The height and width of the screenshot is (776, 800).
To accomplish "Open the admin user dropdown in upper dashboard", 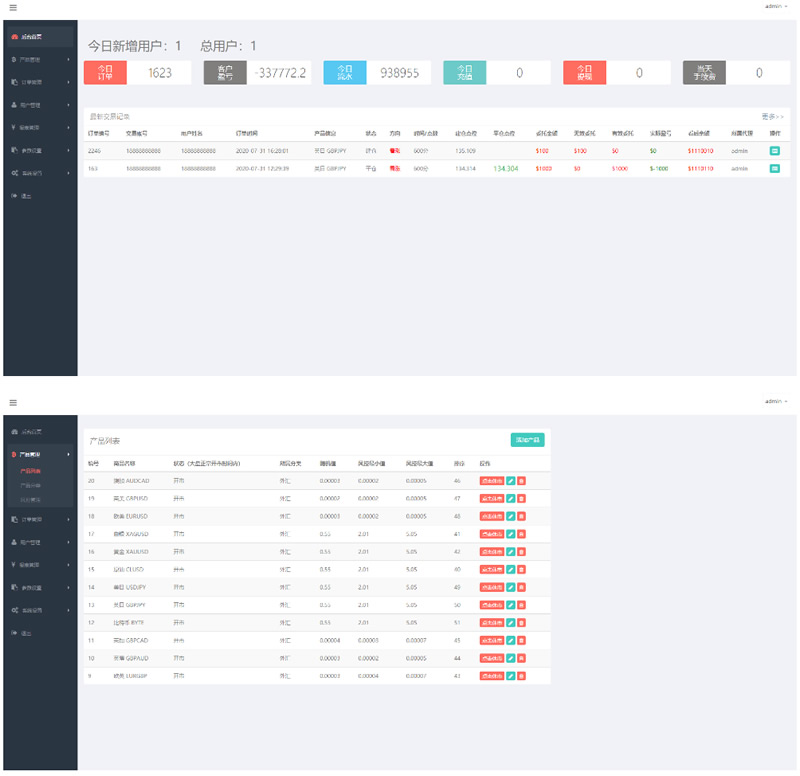I will (x=775, y=7).
